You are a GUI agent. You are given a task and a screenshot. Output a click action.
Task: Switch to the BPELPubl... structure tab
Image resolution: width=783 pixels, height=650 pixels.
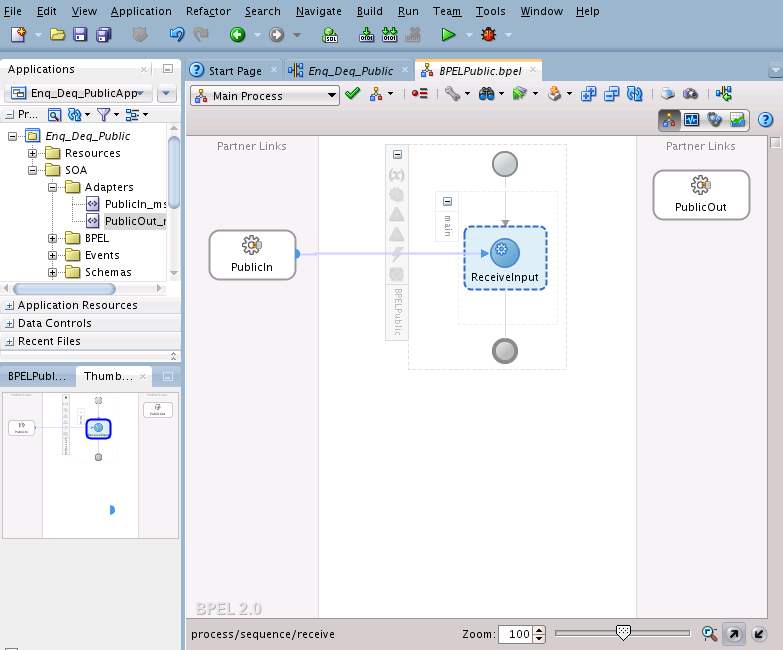[36, 376]
